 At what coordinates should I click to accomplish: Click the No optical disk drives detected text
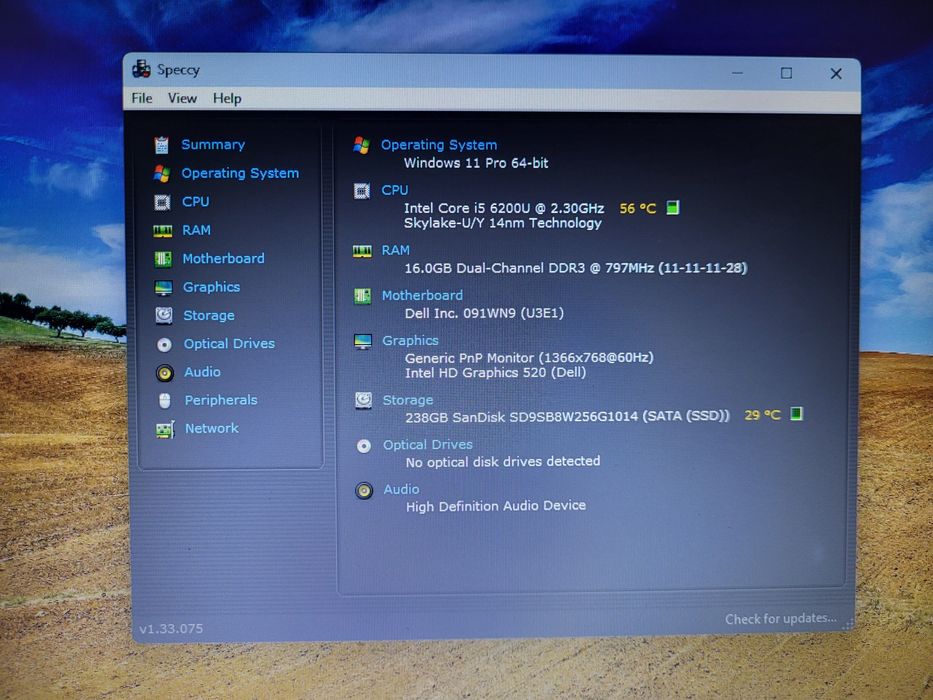point(503,462)
